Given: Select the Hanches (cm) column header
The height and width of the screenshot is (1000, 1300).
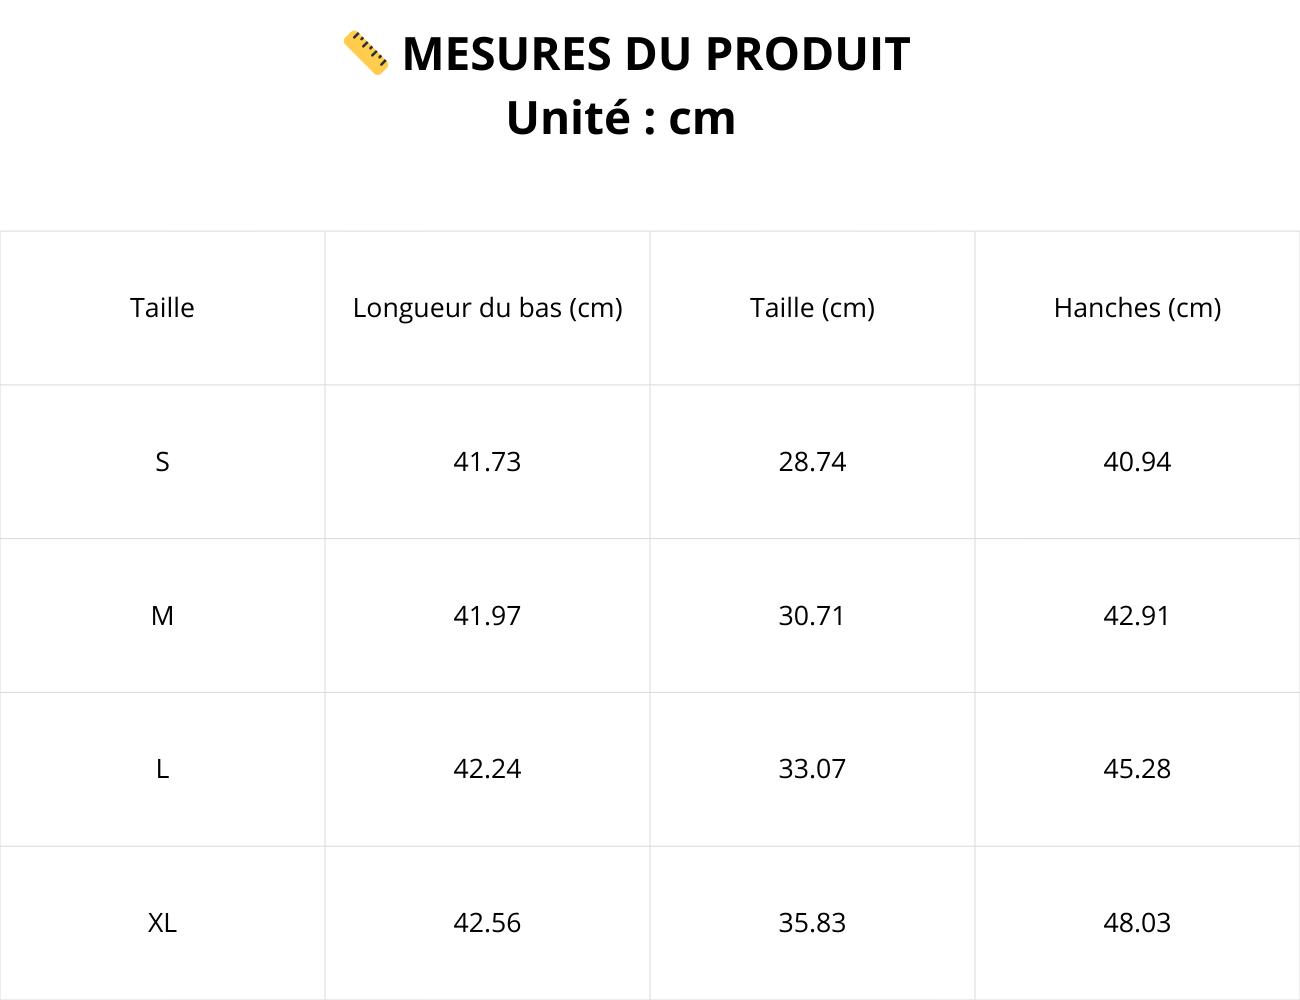Looking at the screenshot, I should tap(1137, 308).
